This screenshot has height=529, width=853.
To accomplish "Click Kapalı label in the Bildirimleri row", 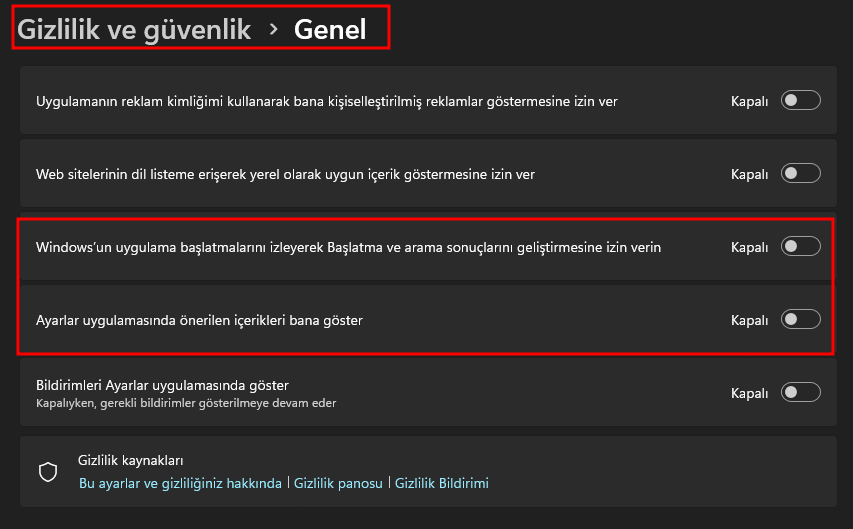I will click(x=749, y=393).
